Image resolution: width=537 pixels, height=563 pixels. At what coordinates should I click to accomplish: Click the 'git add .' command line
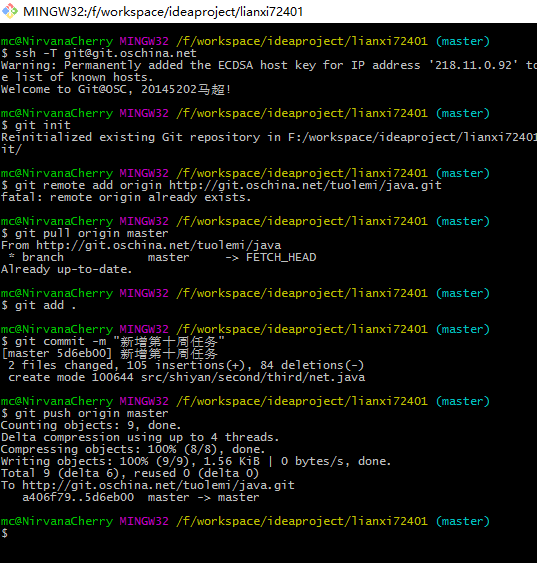pyautogui.click(x=38, y=306)
